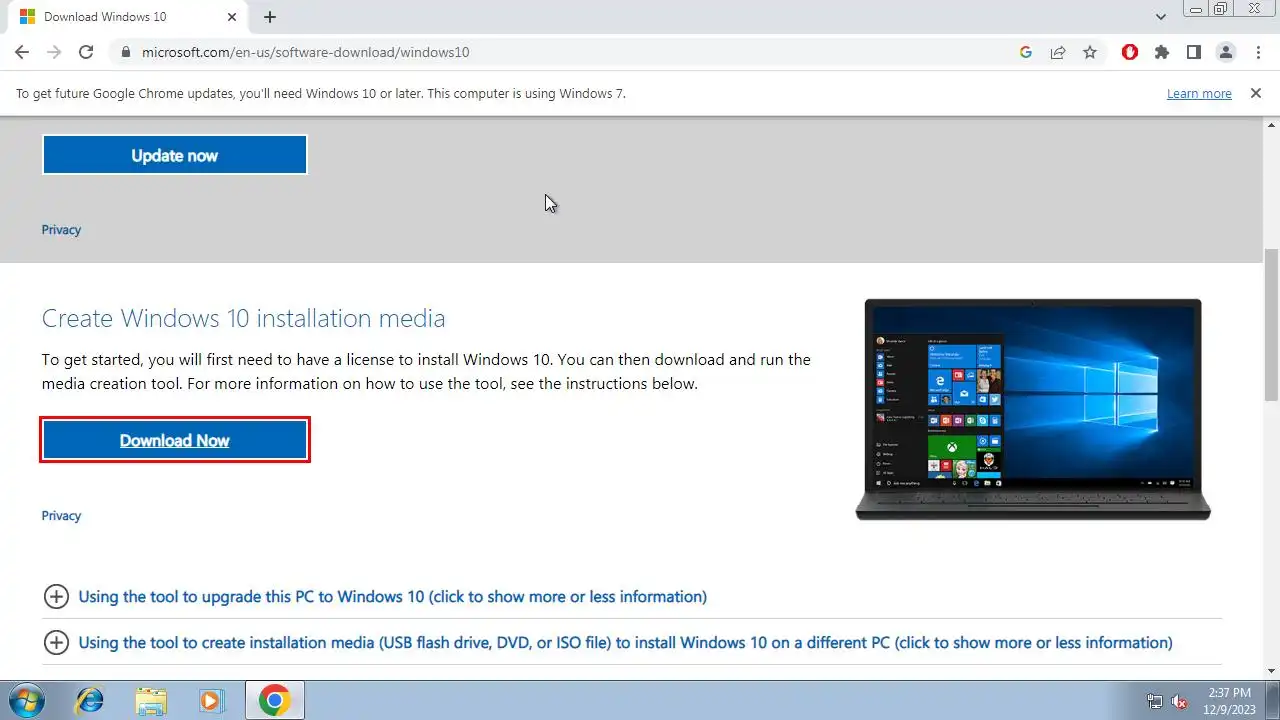Click the Update now button

(174, 155)
